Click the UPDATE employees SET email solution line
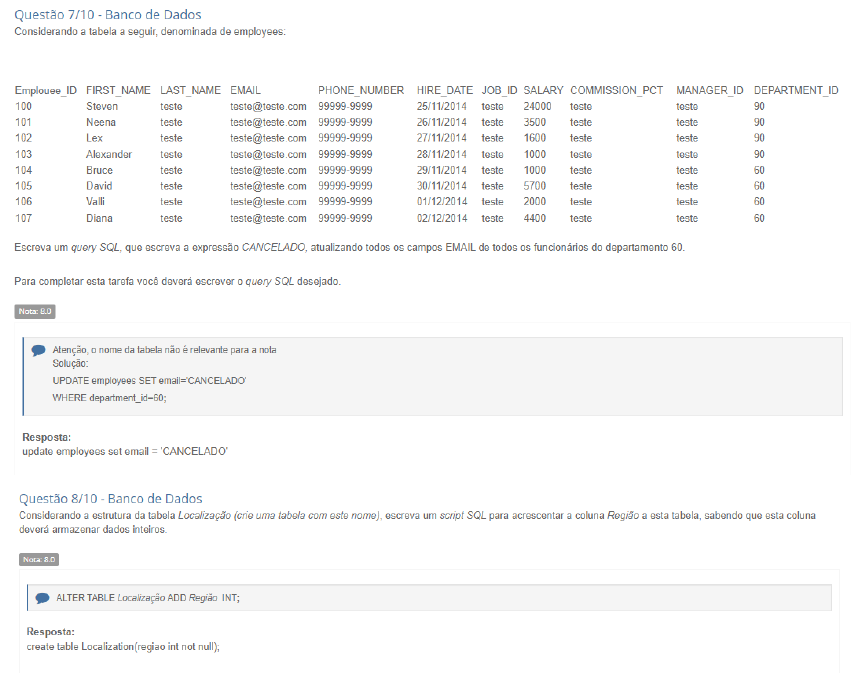This screenshot has width=851, height=673. [x=149, y=381]
